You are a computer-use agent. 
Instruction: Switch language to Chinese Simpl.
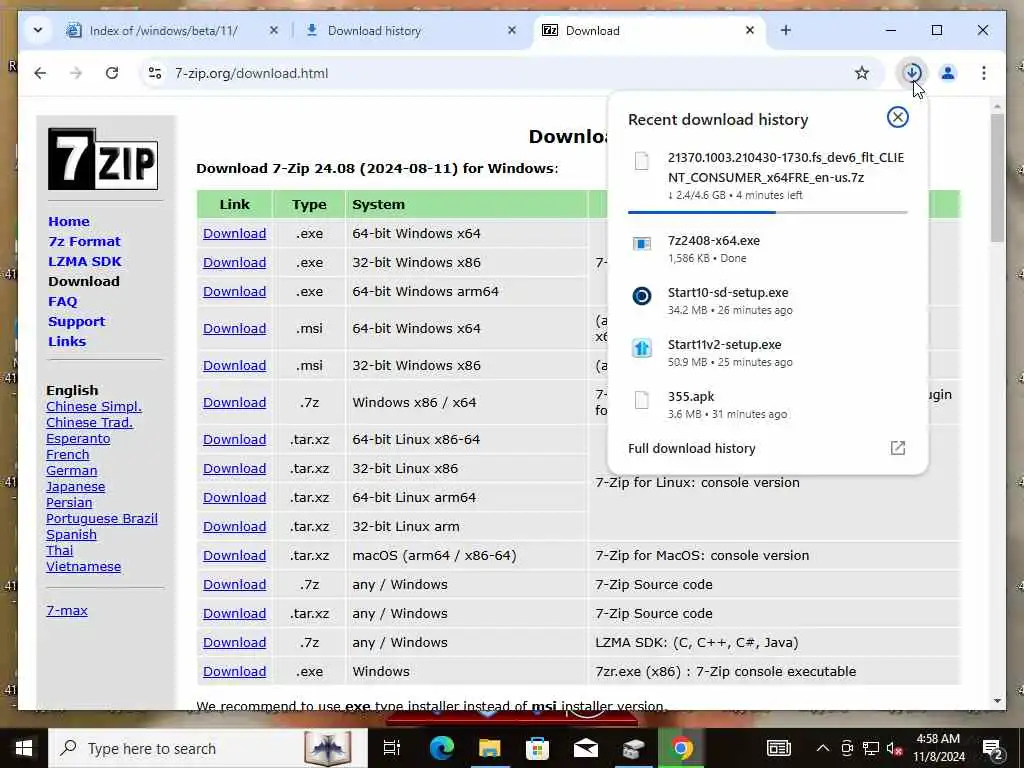(x=94, y=406)
